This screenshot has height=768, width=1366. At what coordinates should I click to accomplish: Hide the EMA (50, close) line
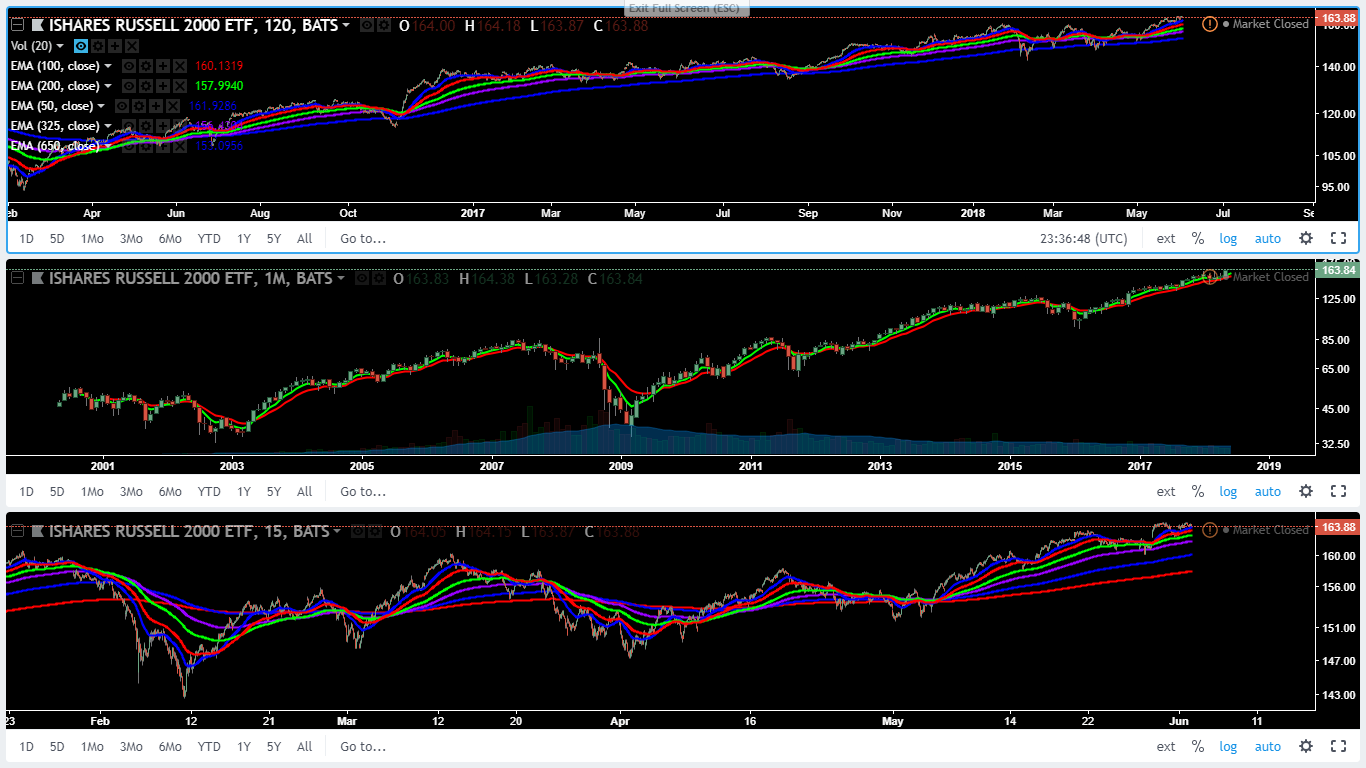(121, 106)
